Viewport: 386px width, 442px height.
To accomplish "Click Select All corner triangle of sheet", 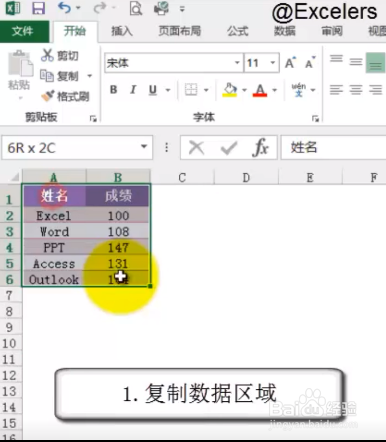I will (x=14, y=176).
